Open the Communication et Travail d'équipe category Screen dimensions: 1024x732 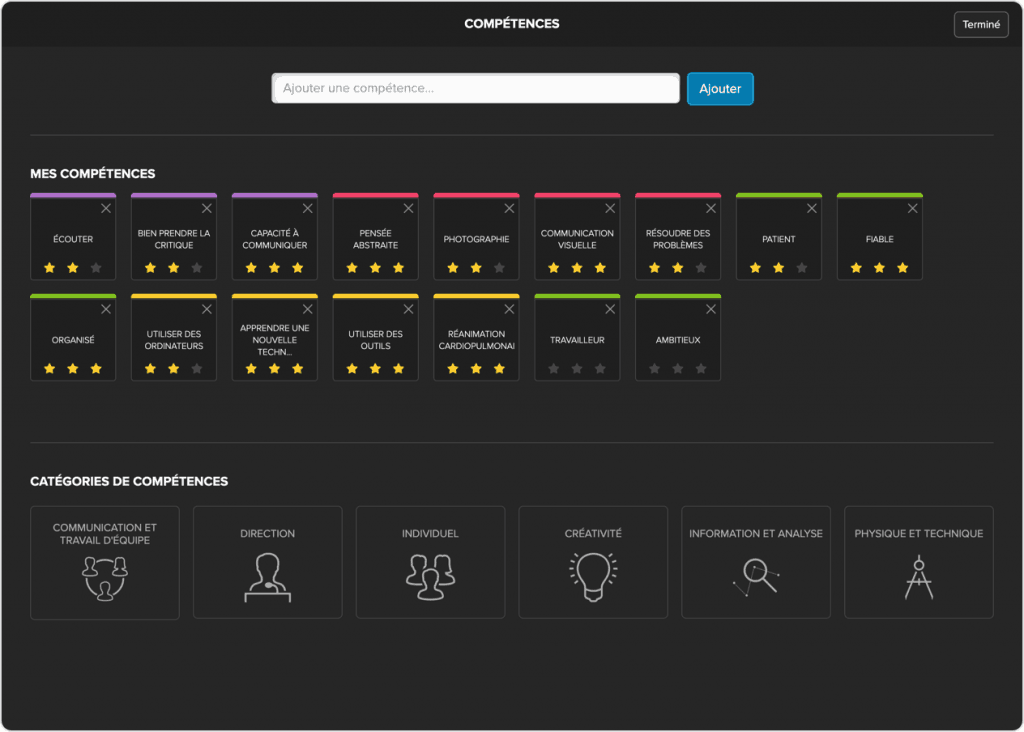[x=105, y=562]
